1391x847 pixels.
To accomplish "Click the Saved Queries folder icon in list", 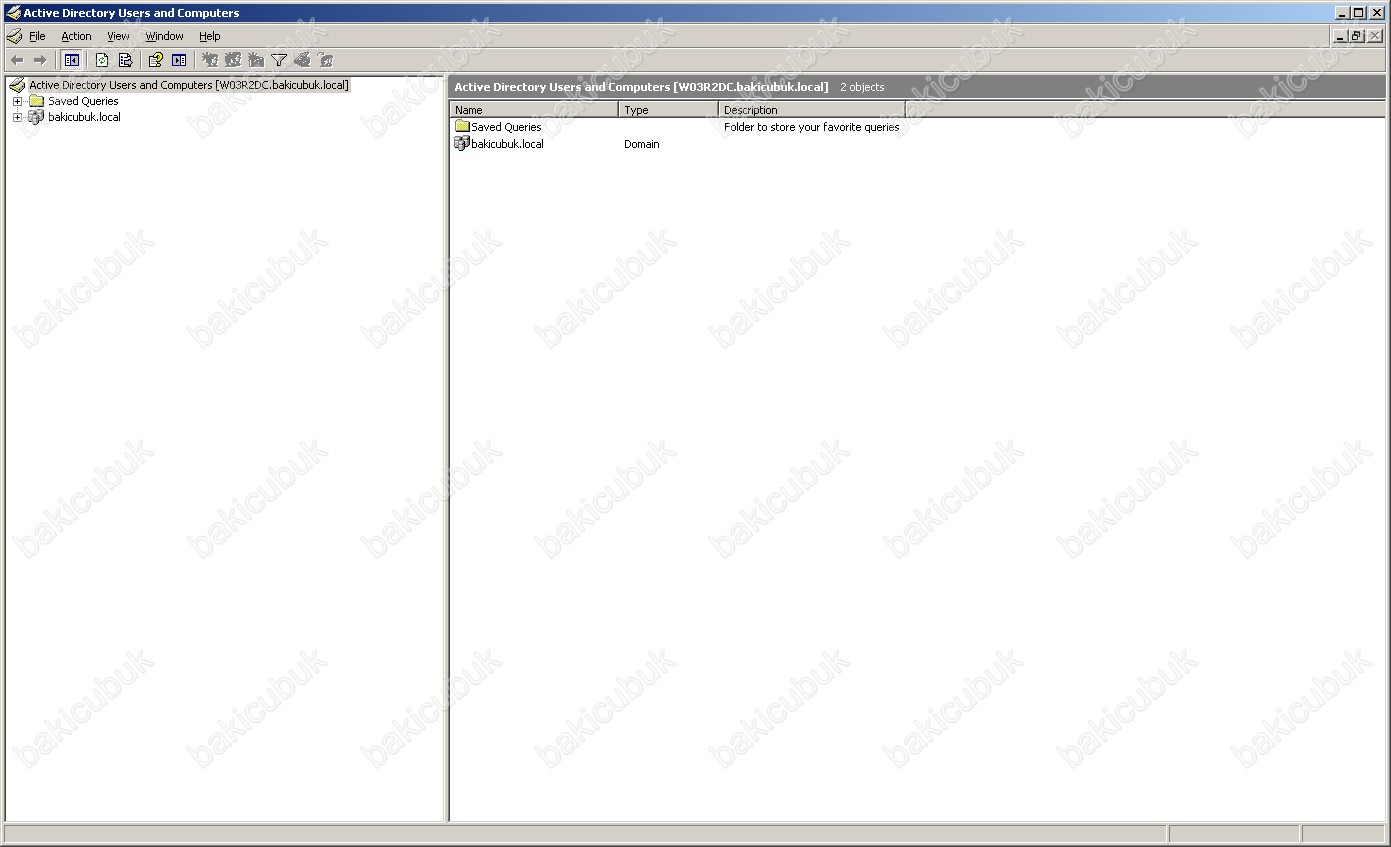I will 462,127.
